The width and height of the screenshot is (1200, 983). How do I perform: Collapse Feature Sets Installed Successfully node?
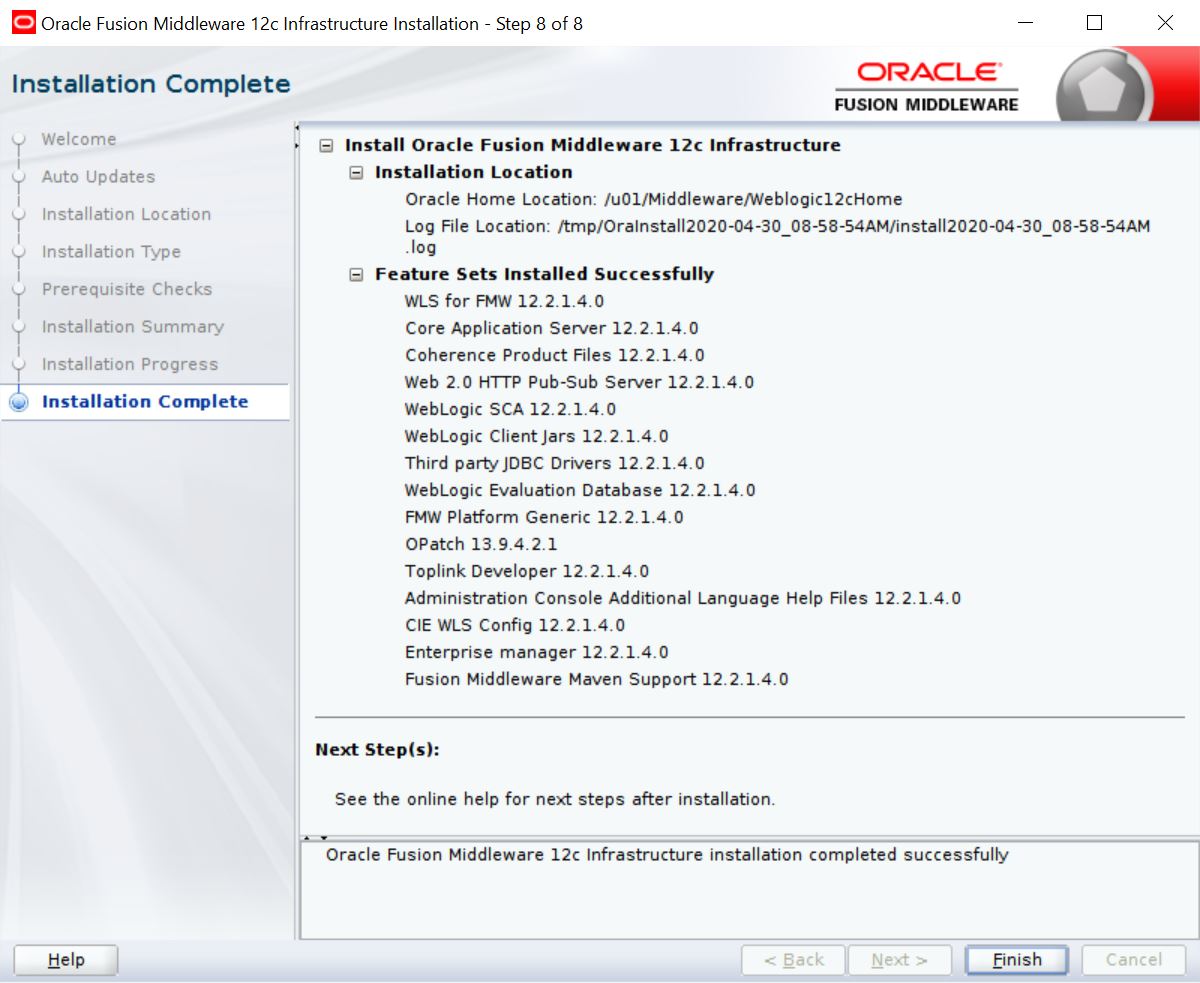[x=355, y=275]
